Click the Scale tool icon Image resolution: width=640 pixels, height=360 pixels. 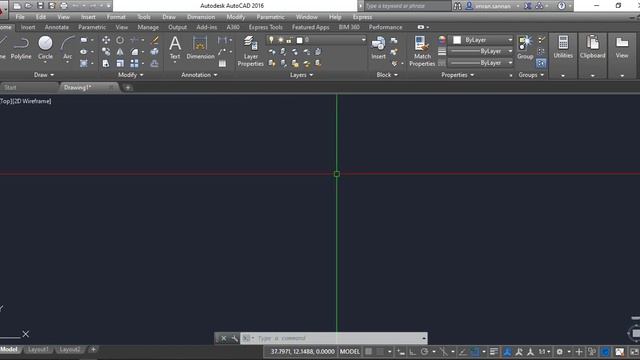click(120, 63)
